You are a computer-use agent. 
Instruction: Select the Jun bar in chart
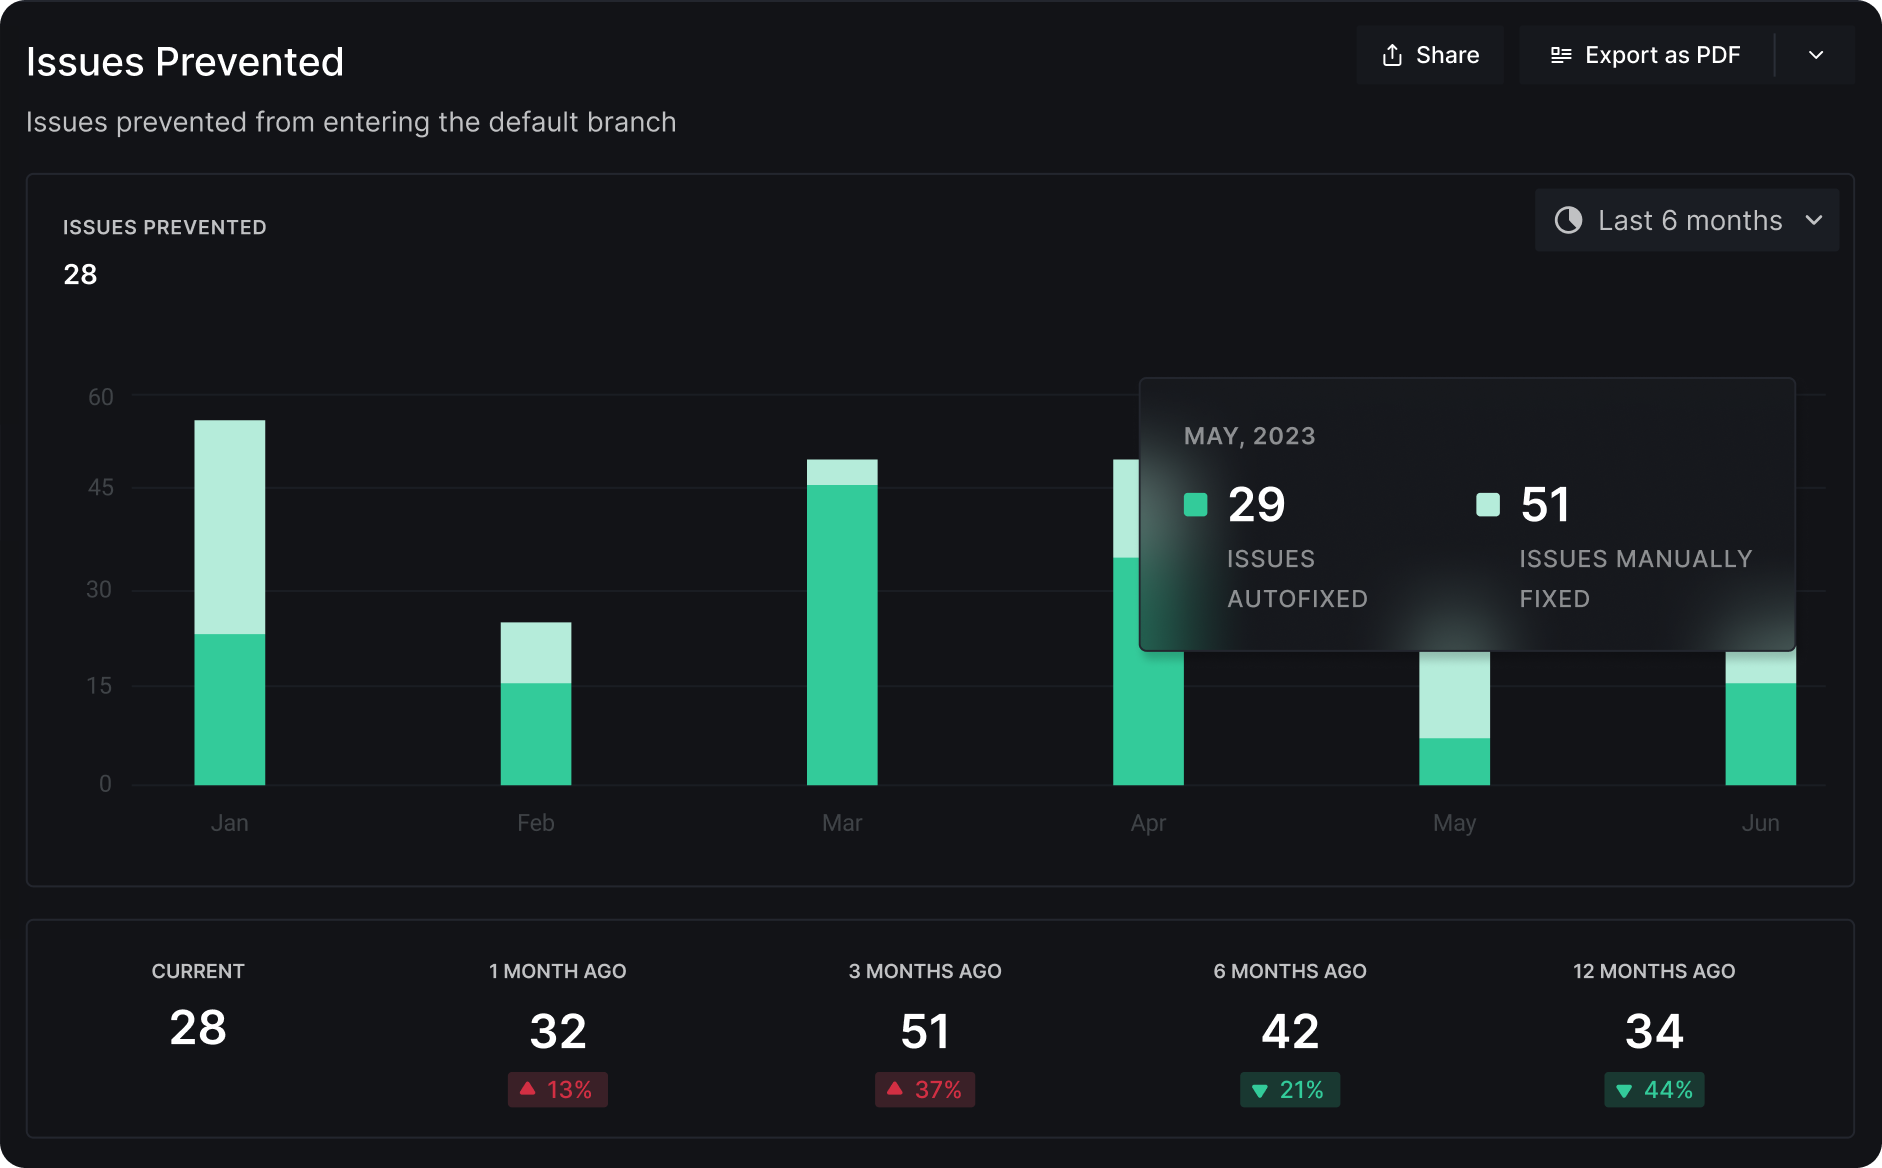[x=1760, y=718]
